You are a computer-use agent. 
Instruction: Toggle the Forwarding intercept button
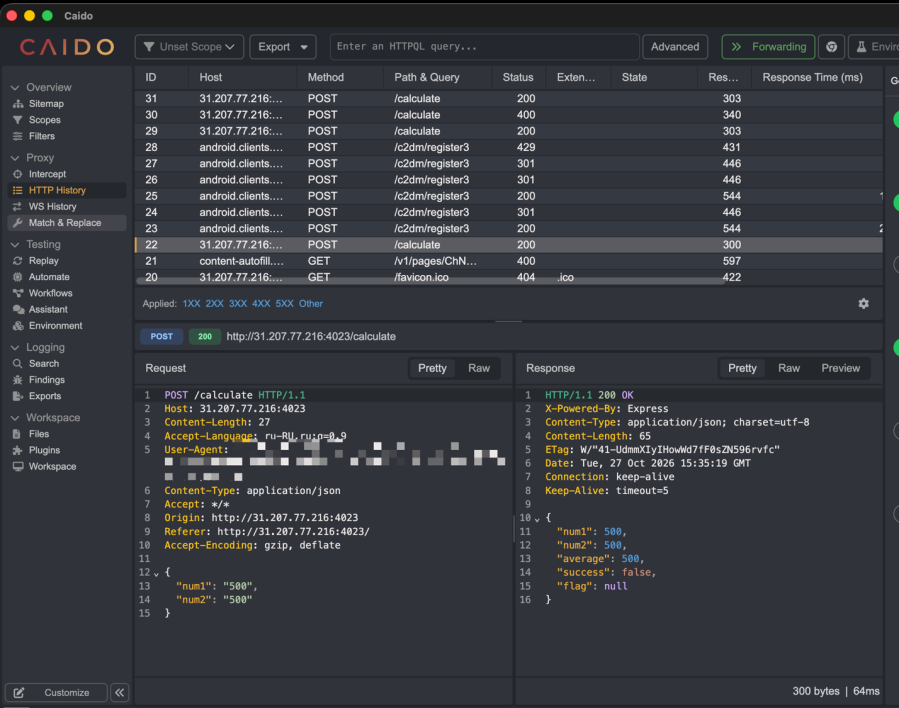(x=768, y=47)
